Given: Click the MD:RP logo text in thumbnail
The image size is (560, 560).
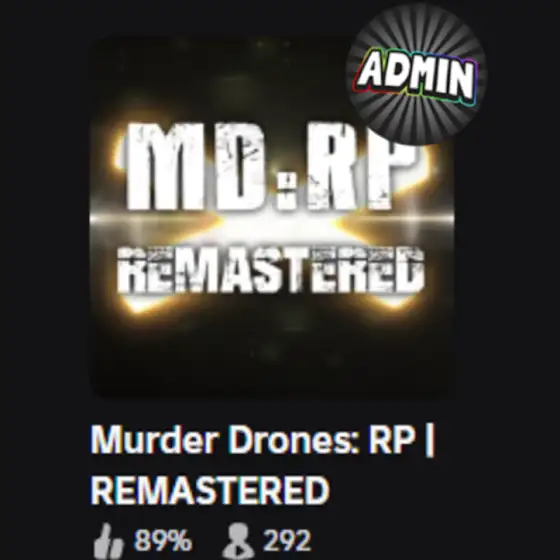Looking at the screenshot, I should point(271,167).
